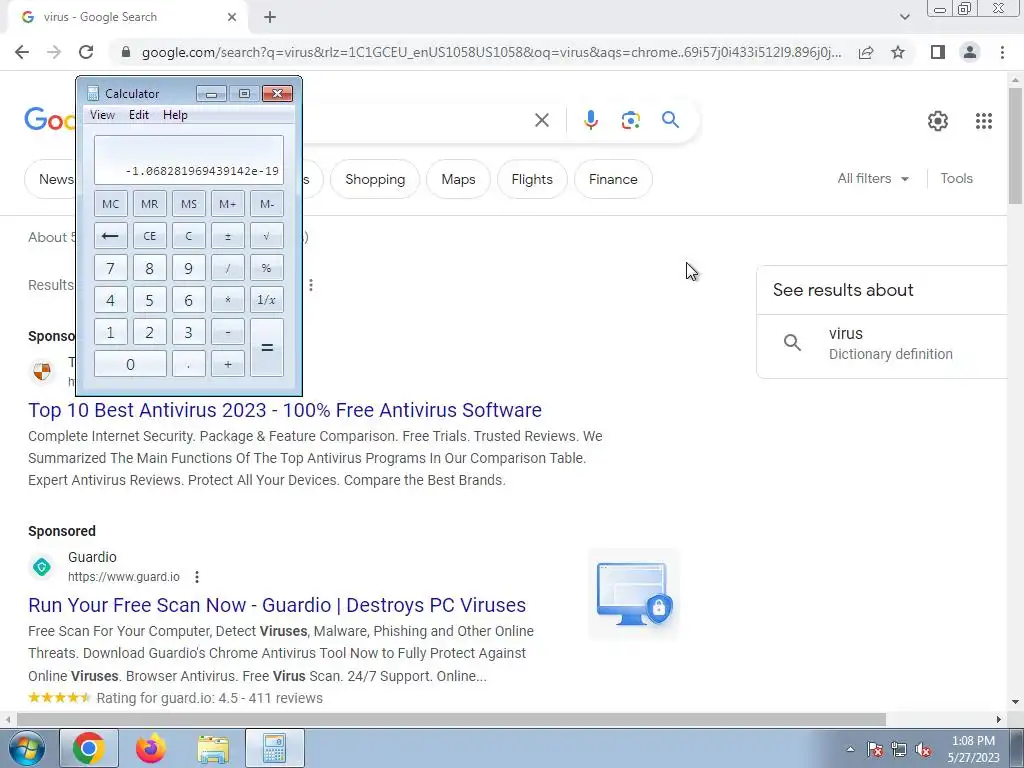Open Google quick settings gear
Screen dimensions: 1024x768
pos(938,121)
